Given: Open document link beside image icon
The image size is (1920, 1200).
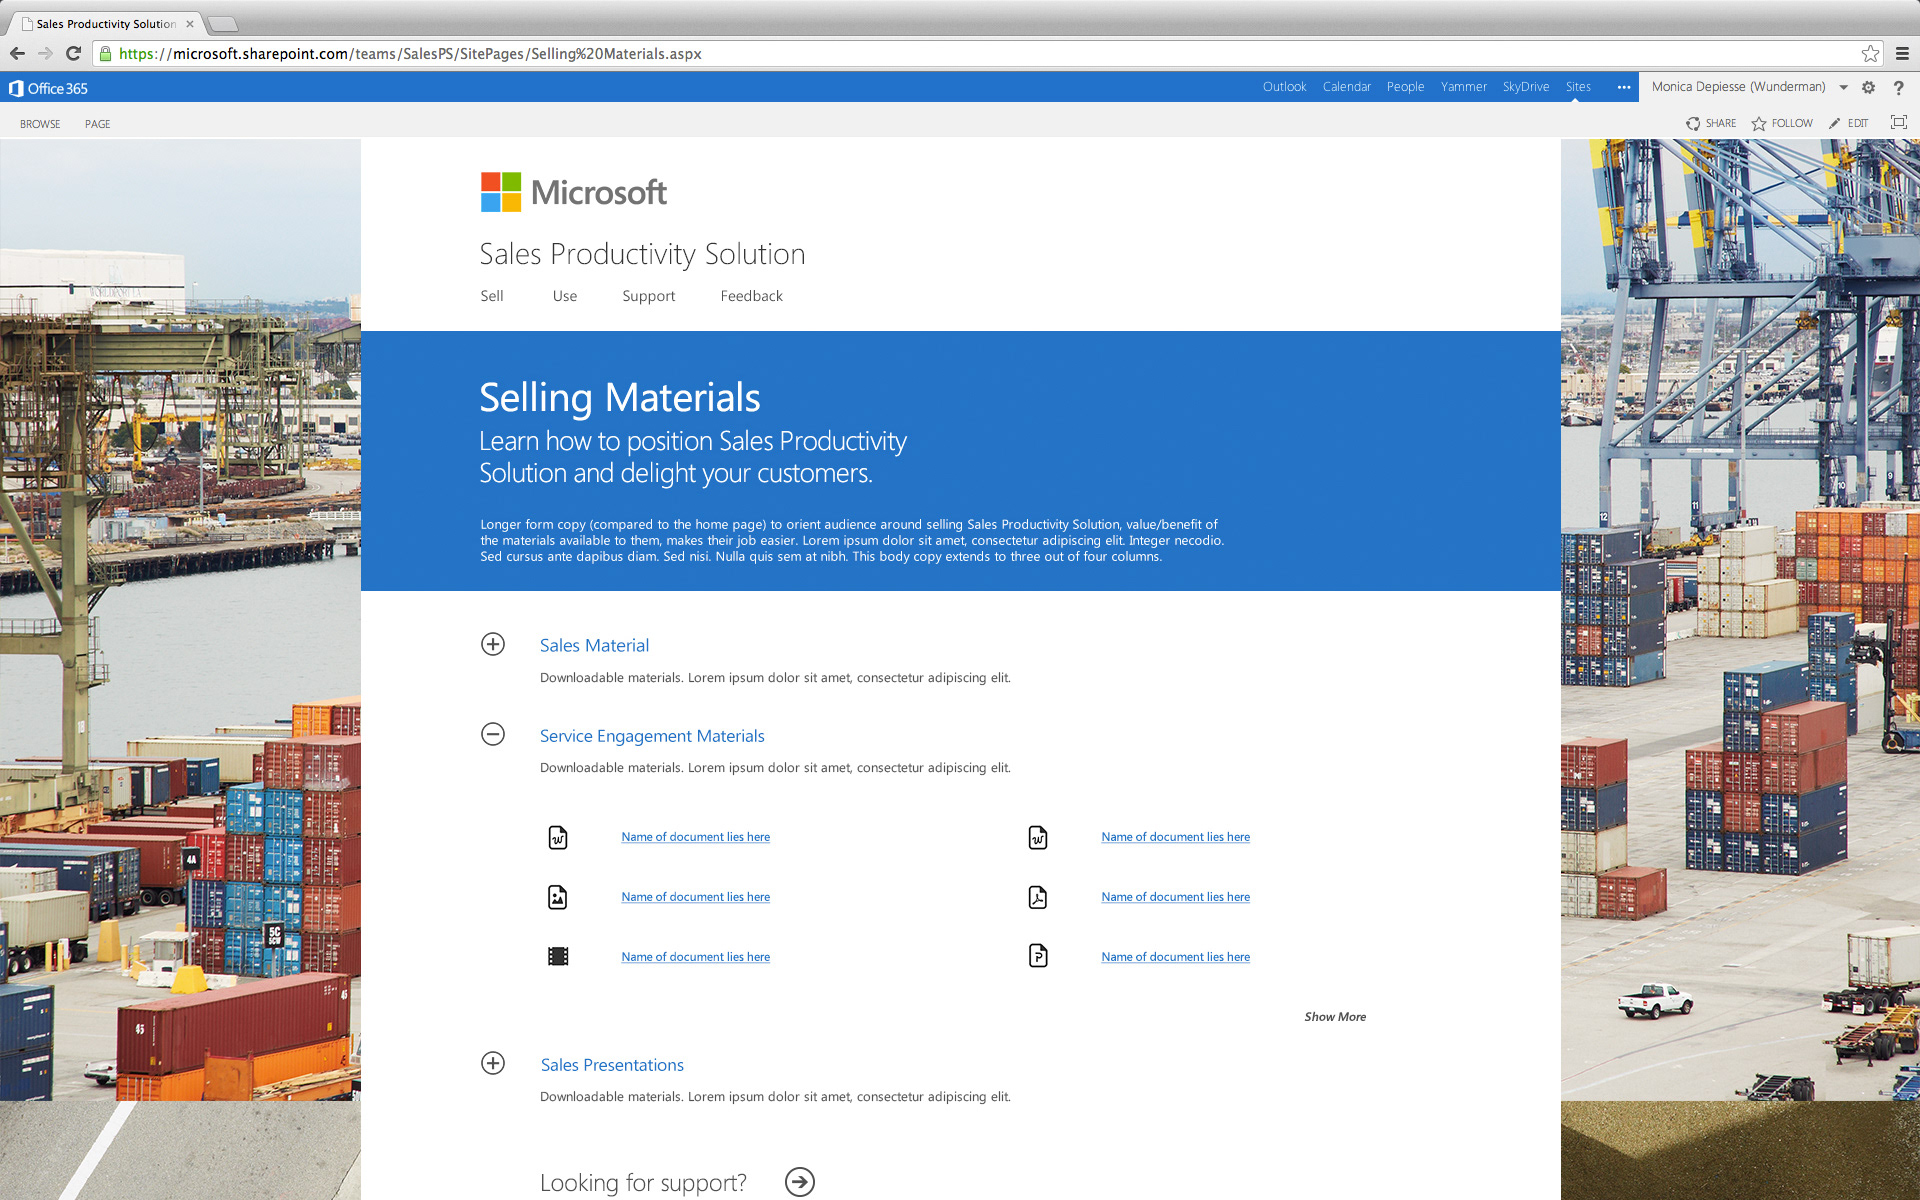Looking at the screenshot, I should (695, 897).
